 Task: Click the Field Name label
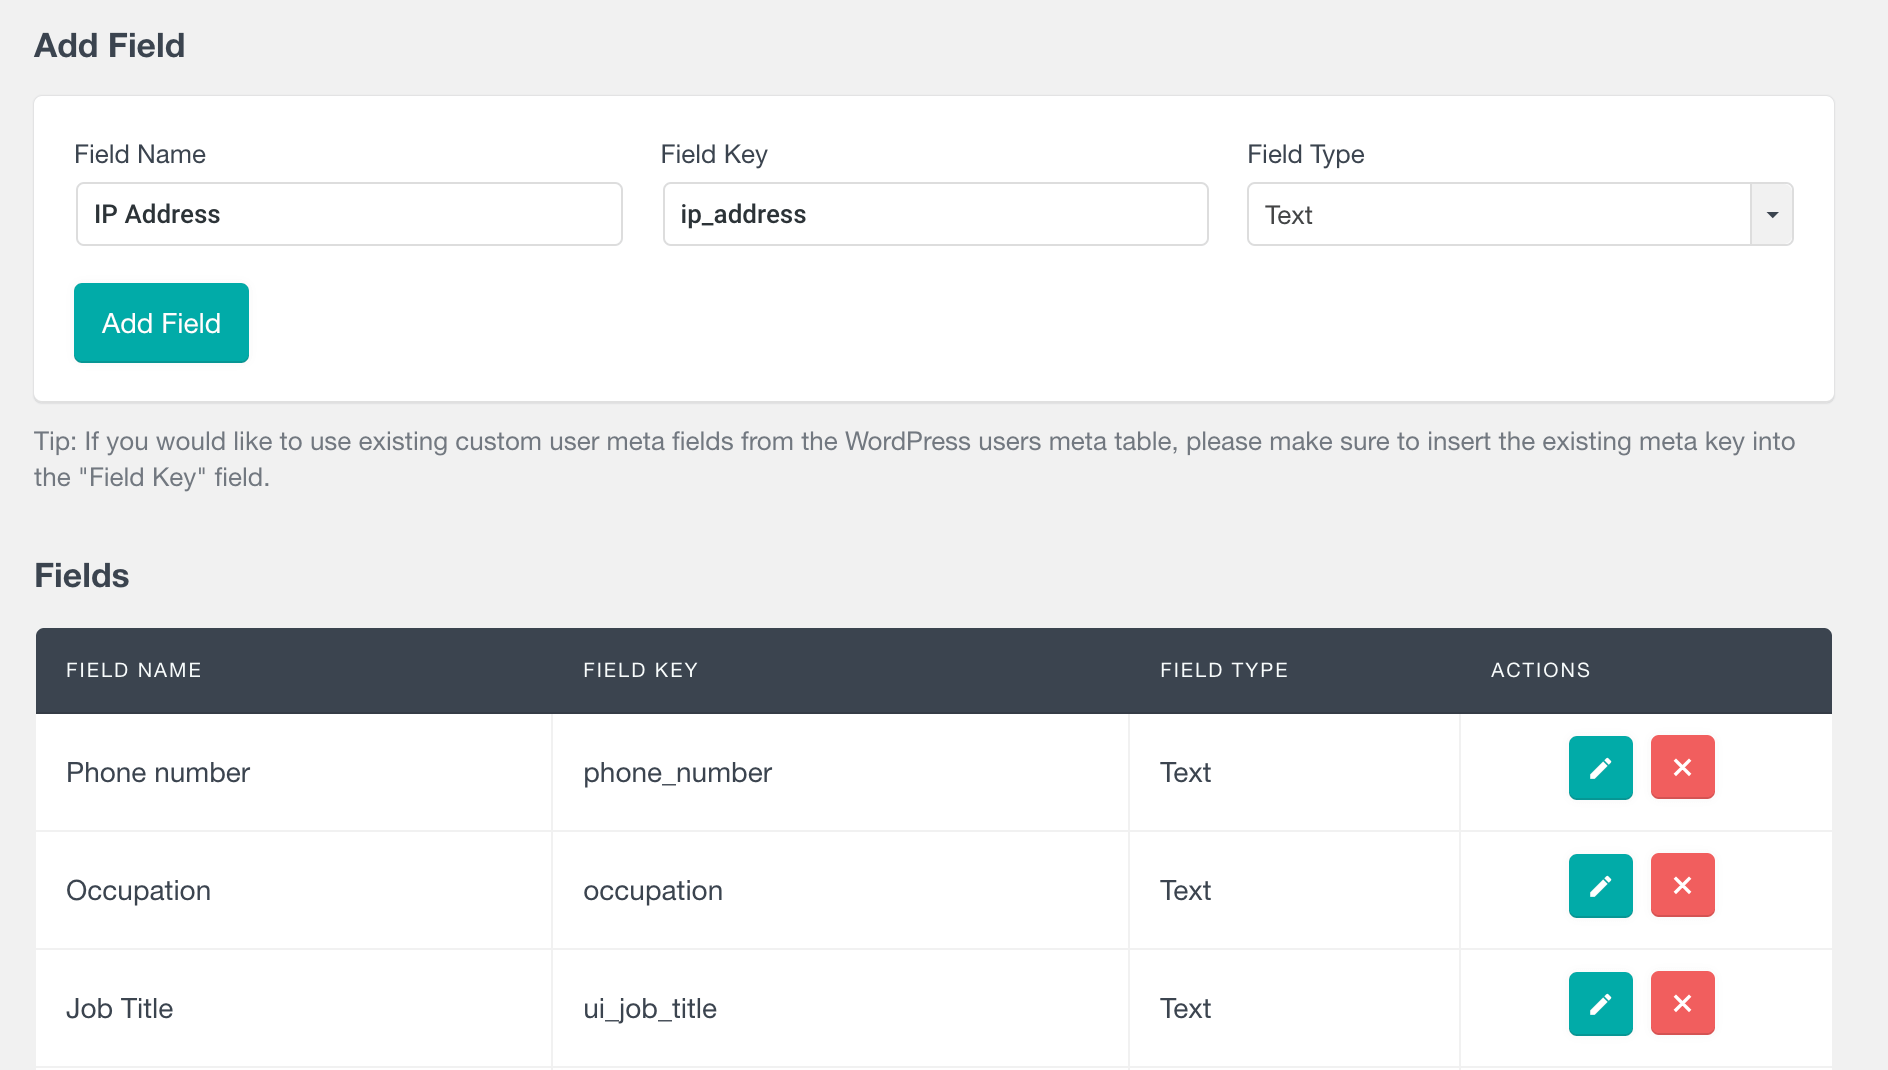pos(140,154)
